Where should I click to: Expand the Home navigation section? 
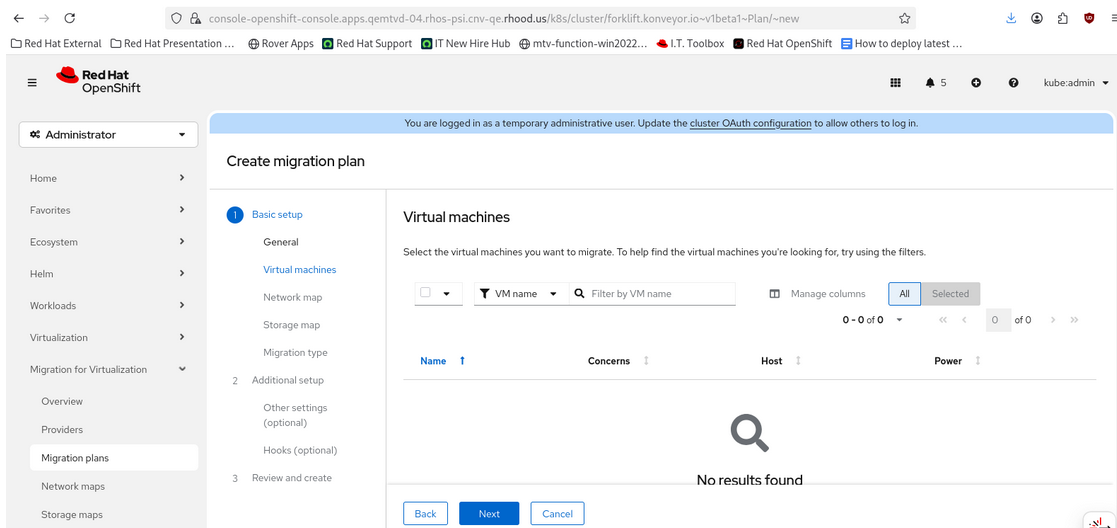point(108,178)
